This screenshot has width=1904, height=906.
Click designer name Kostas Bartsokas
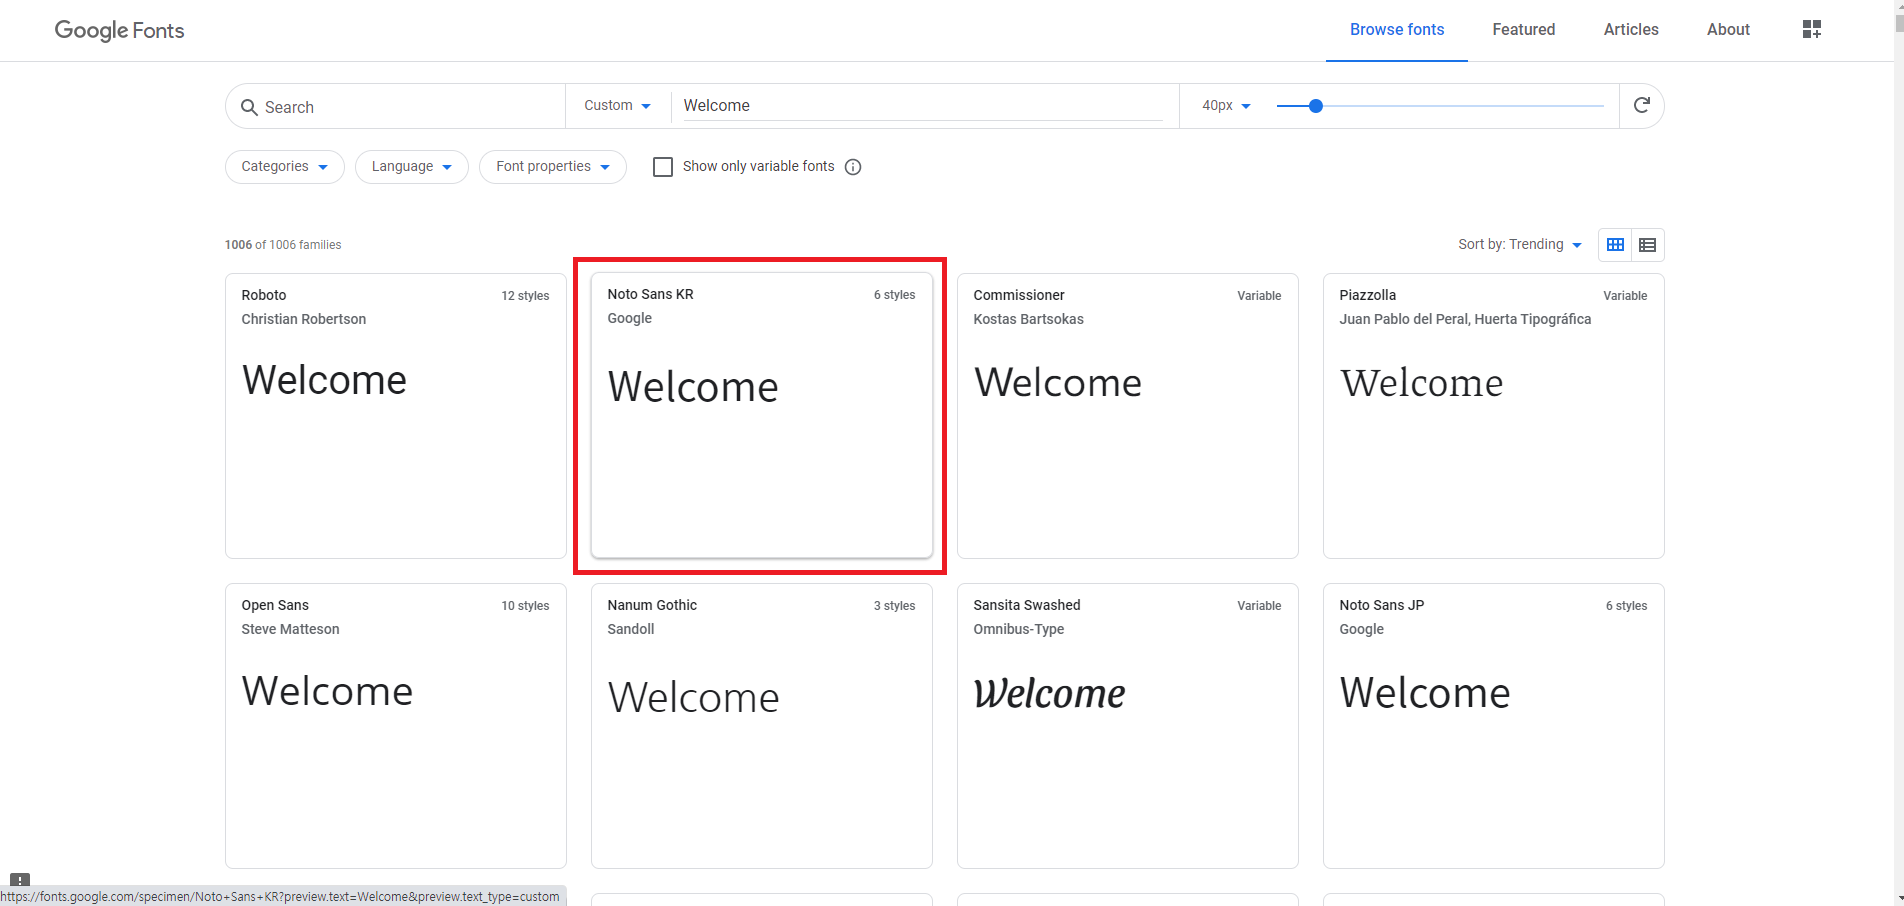(x=1028, y=319)
